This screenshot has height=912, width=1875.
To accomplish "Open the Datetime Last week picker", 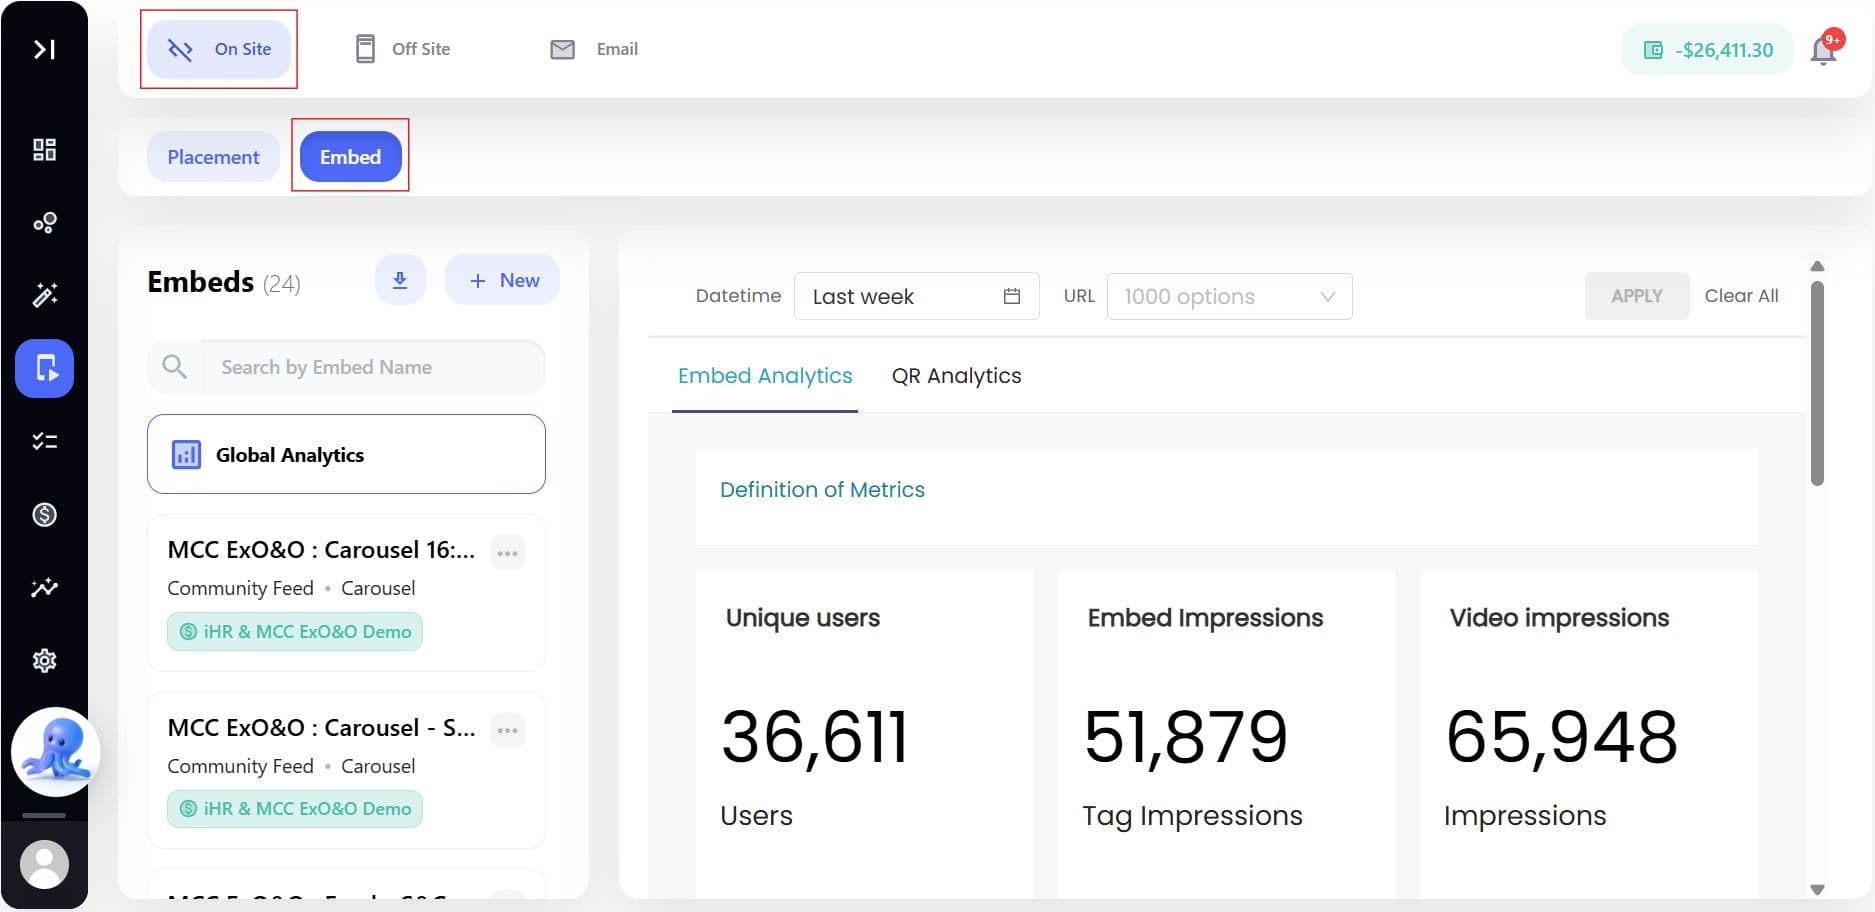I will pos(917,296).
